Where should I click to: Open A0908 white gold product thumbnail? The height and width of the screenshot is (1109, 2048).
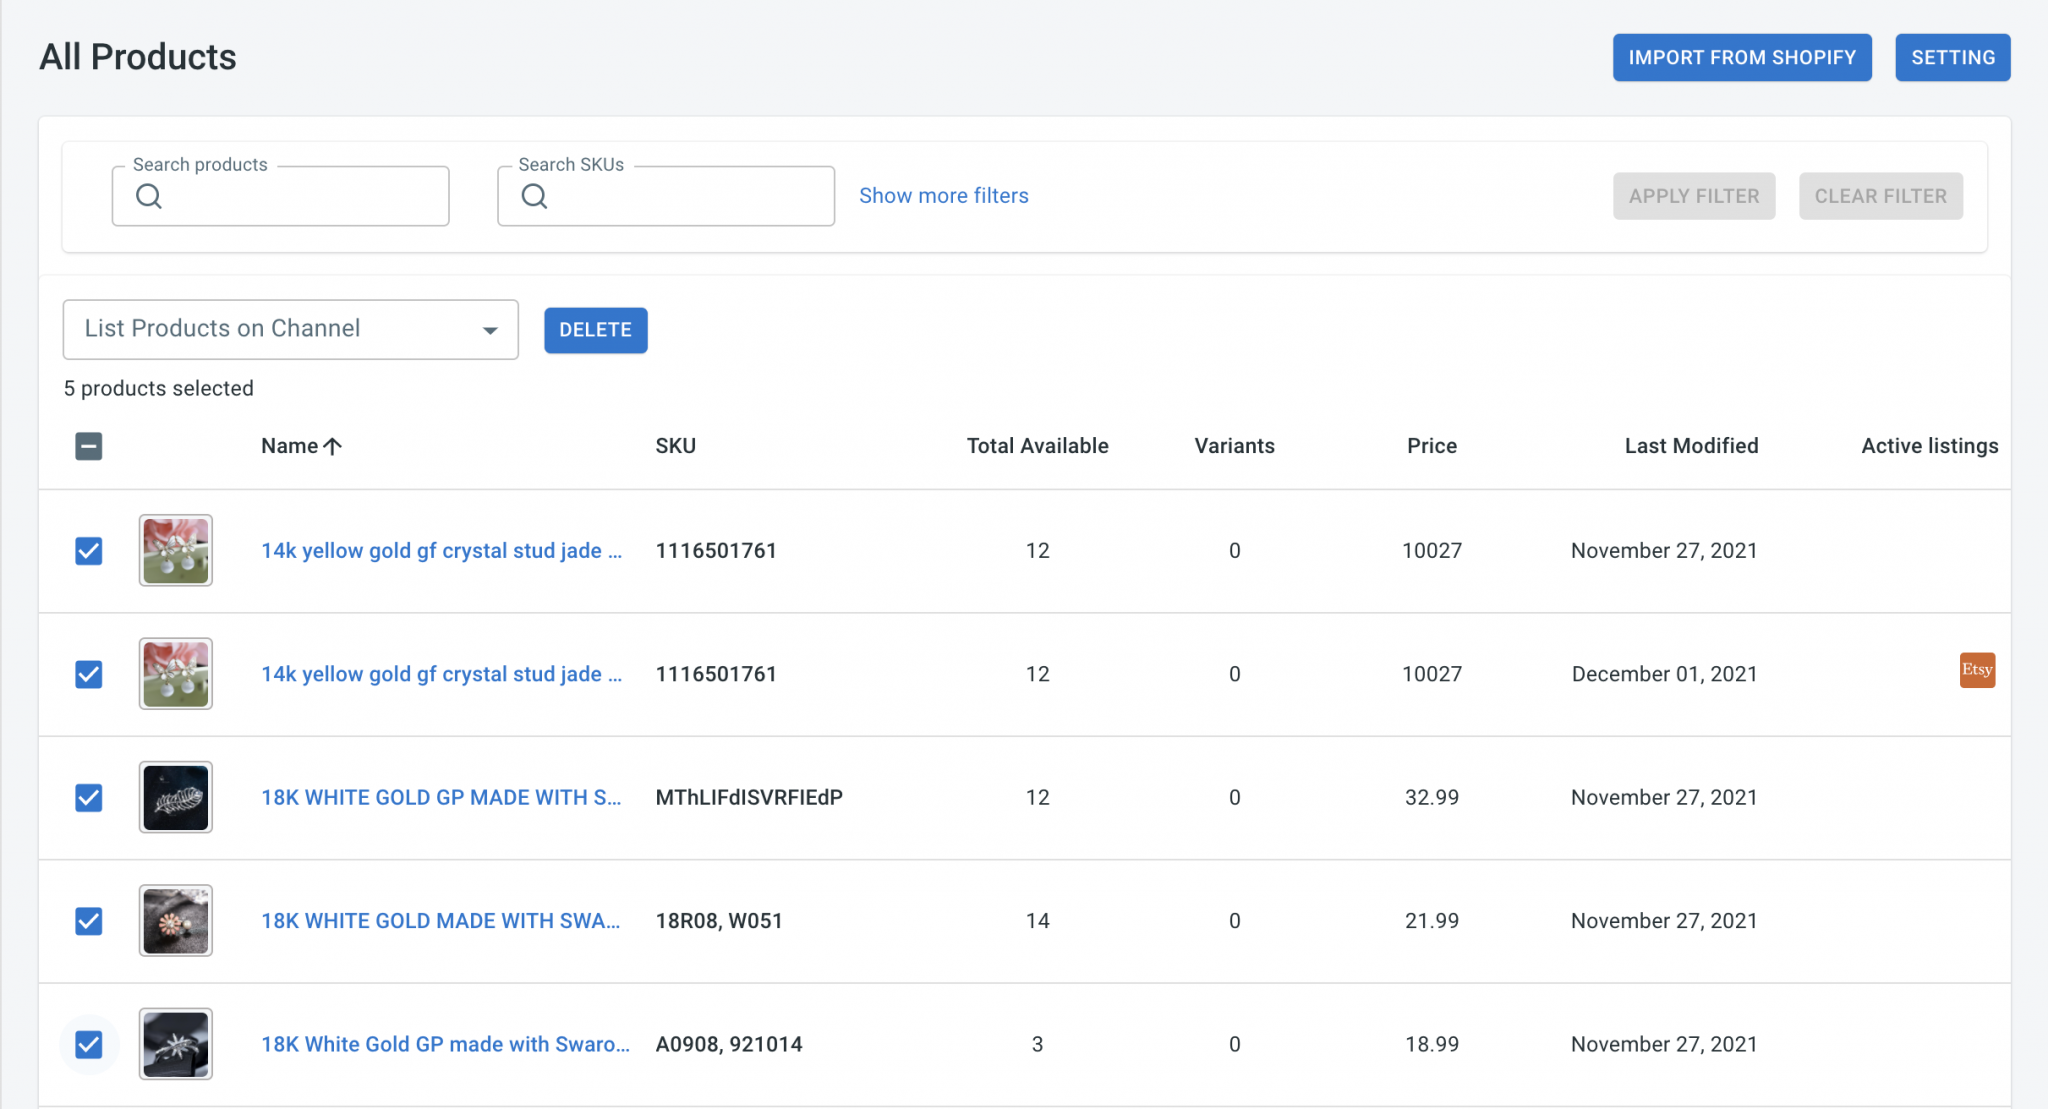[176, 1044]
